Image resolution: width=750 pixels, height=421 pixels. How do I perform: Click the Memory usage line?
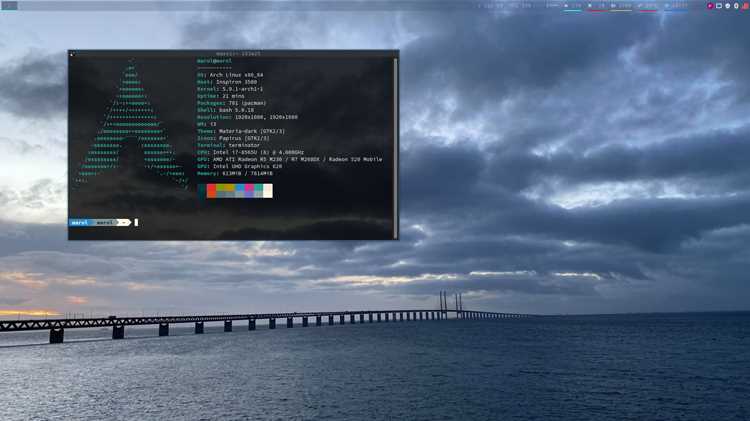tap(235, 173)
